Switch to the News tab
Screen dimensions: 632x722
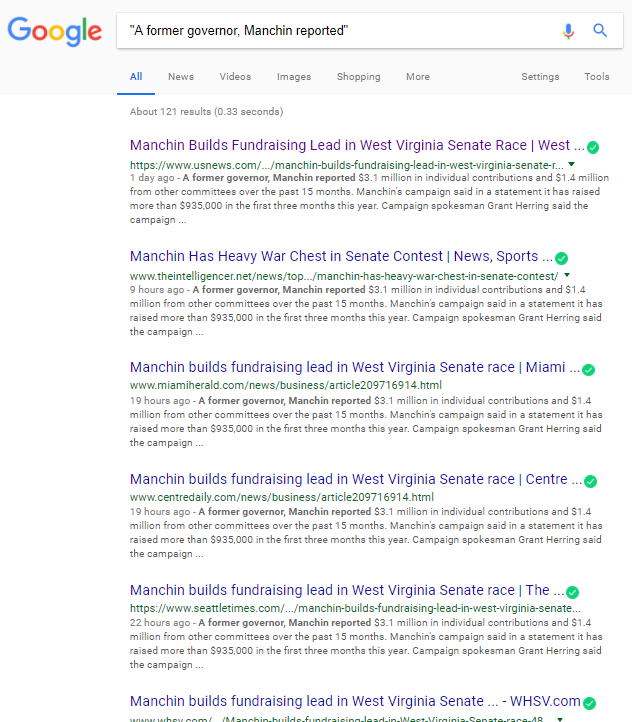tap(181, 76)
